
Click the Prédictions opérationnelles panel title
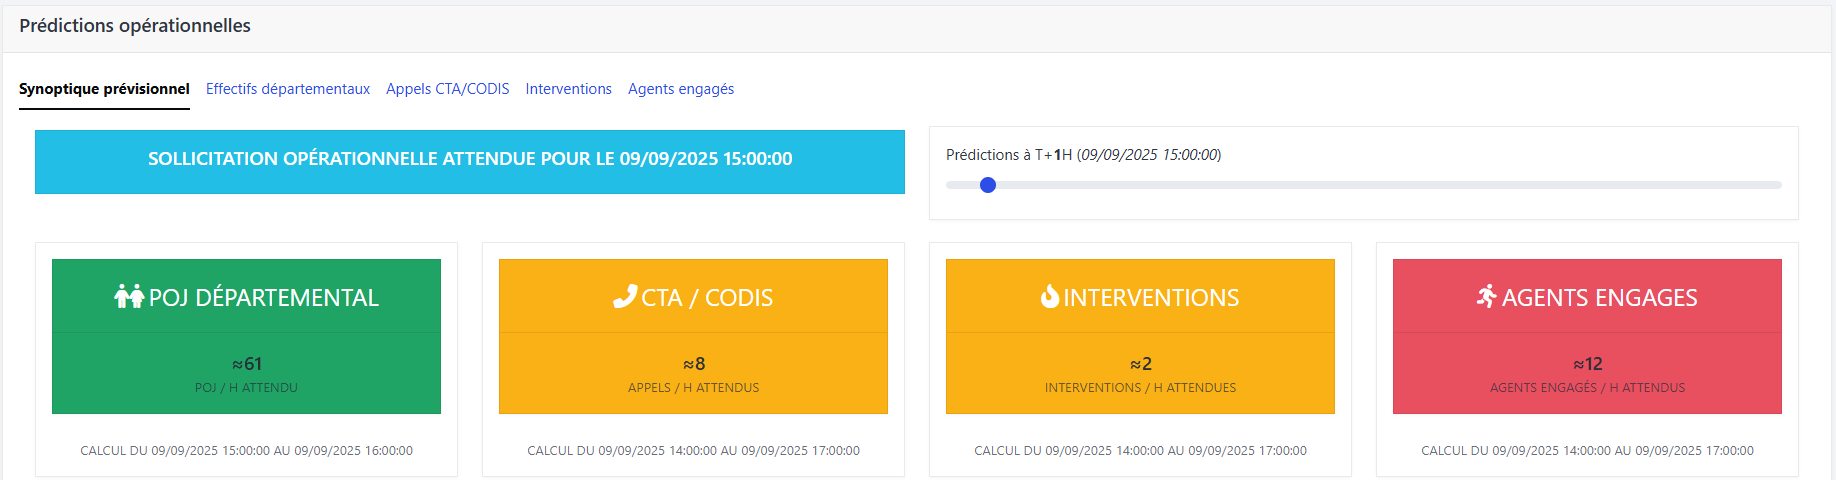(x=135, y=26)
